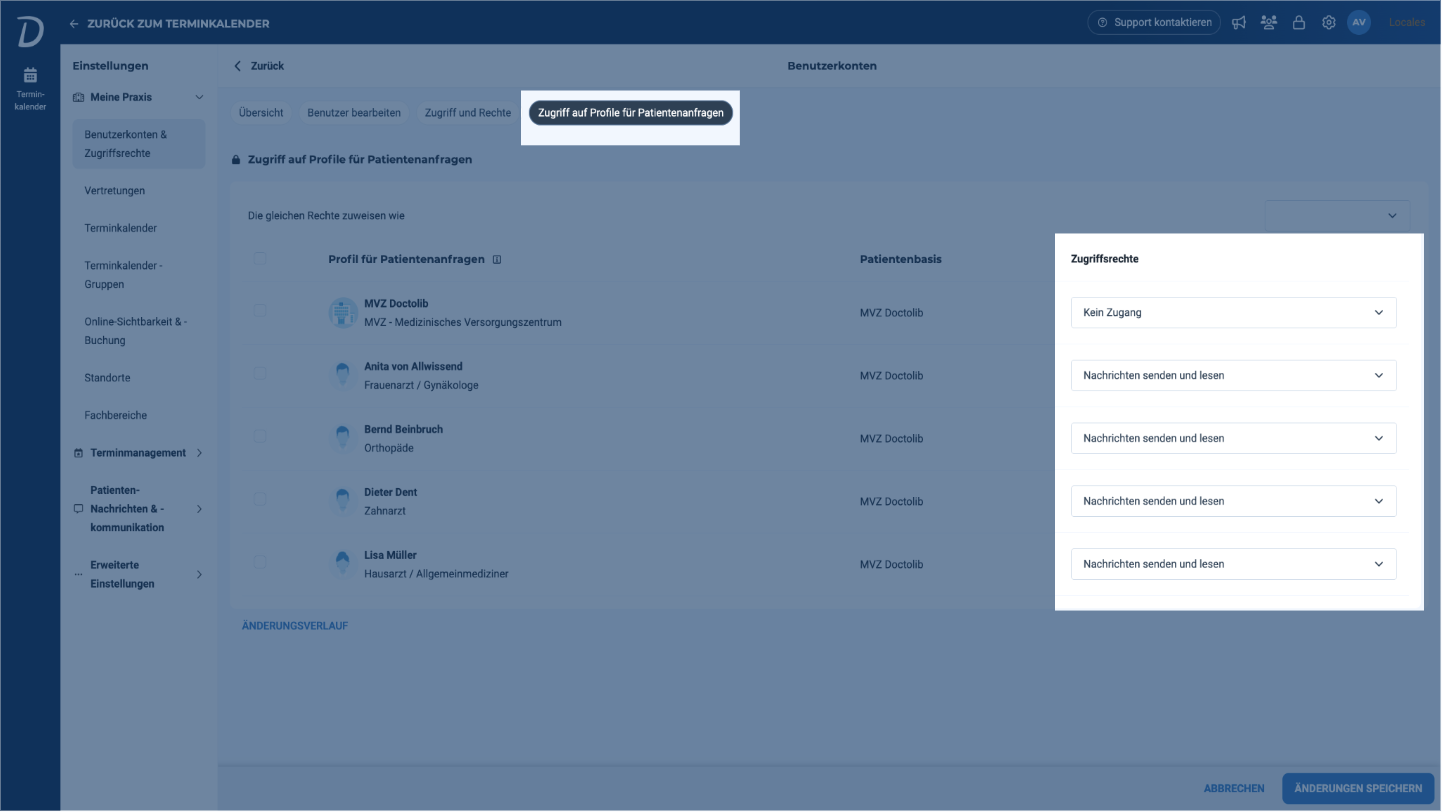Click the MVZ Doctolib profile avatar

point(343,313)
